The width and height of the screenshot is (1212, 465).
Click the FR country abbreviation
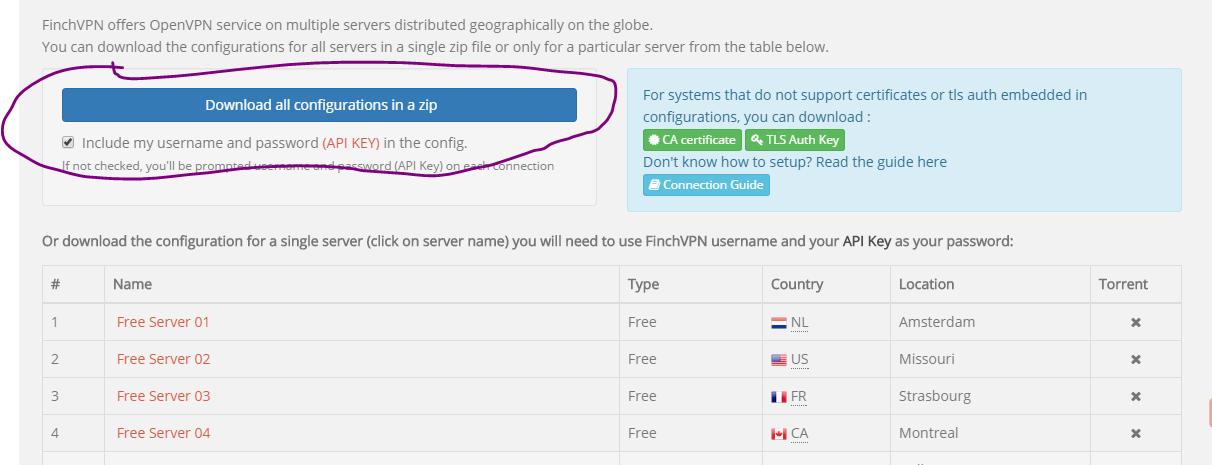coord(798,396)
